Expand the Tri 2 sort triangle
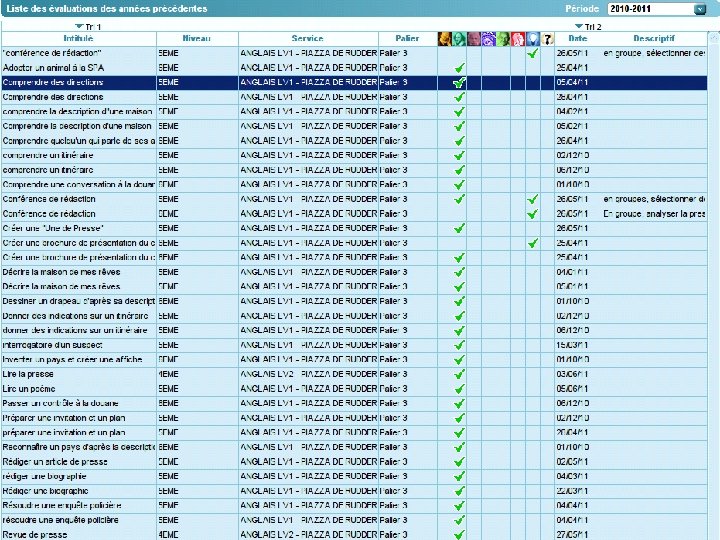The width and height of the screenshot is (720, 540). click(x=579, y=26)
